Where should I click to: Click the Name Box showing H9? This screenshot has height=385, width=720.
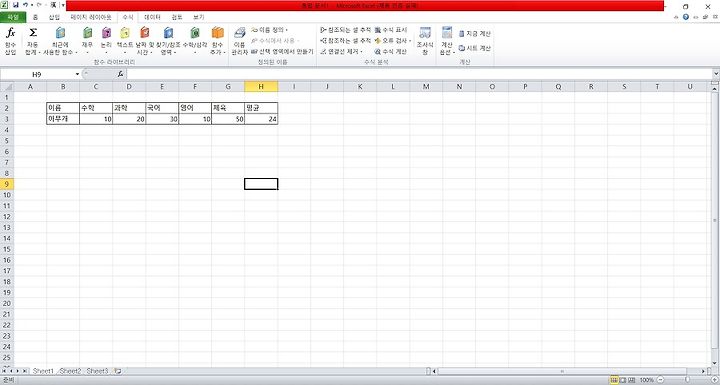click(37, 74)
